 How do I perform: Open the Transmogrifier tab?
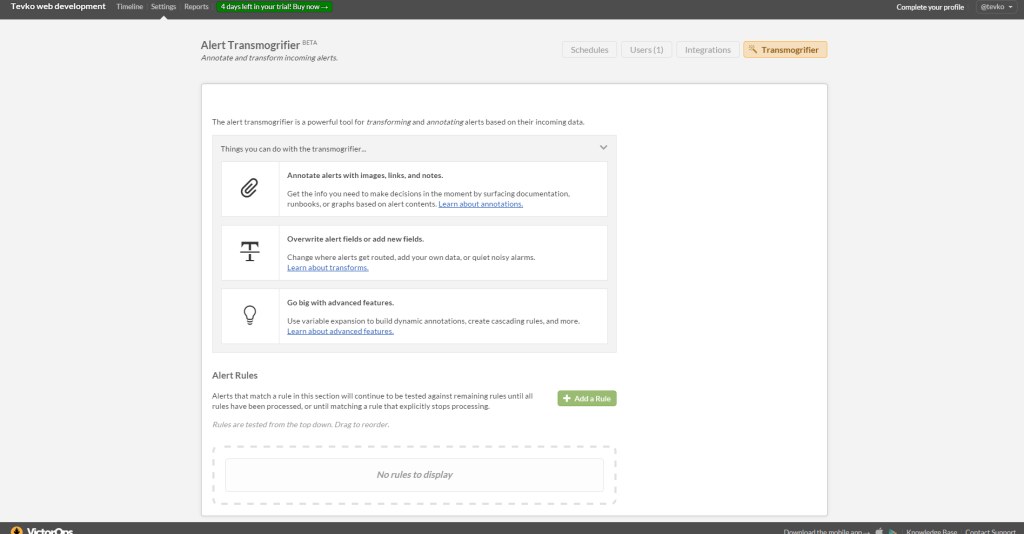point(785,50)
